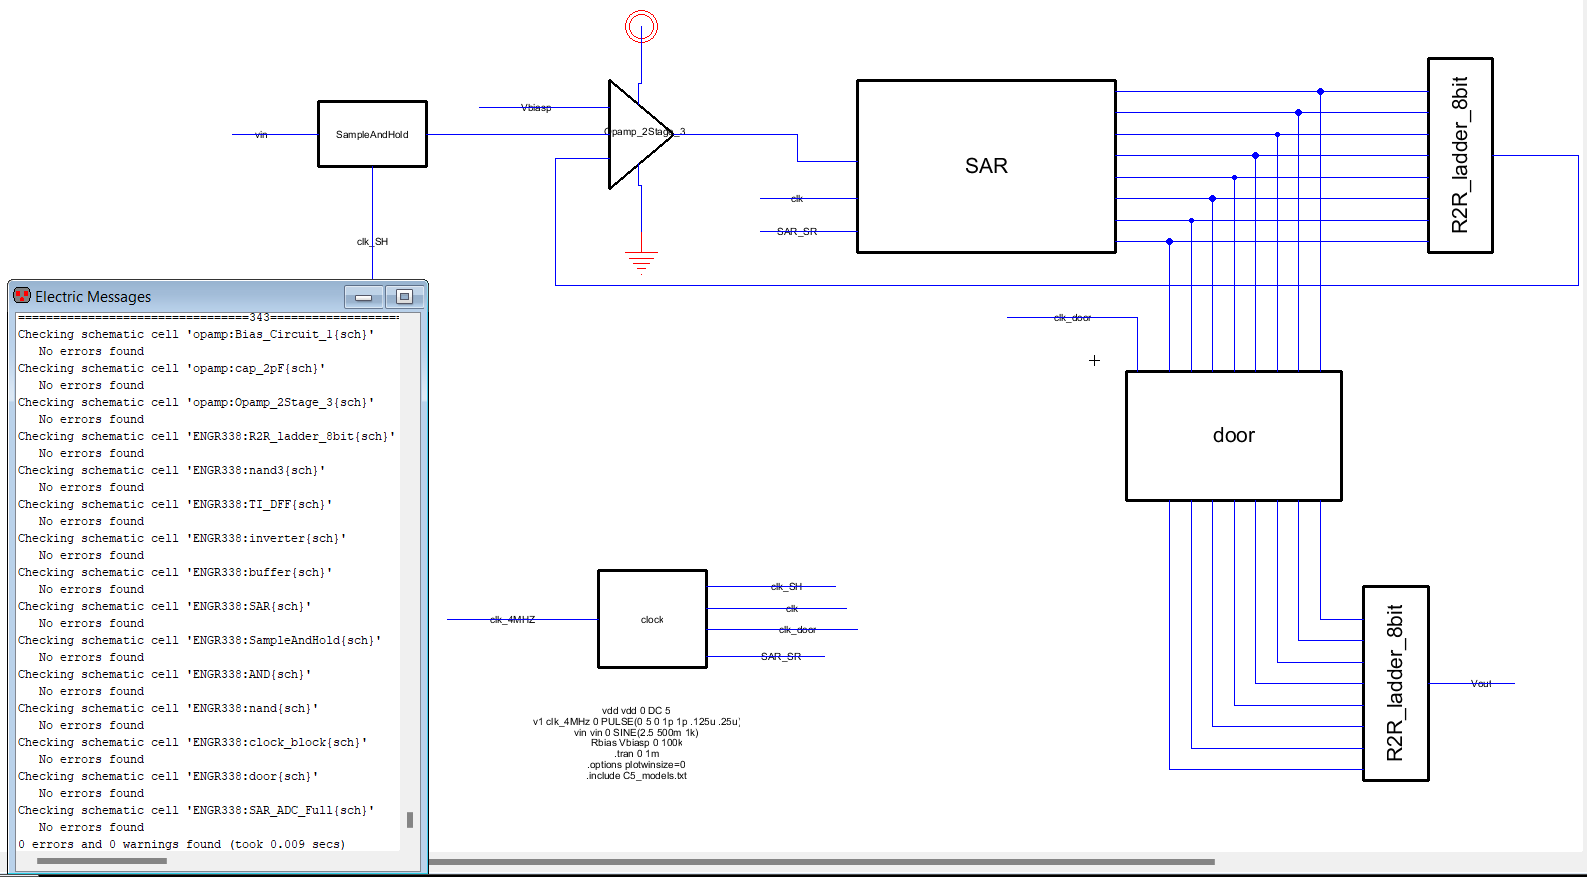
Task: Click the upper R2R_ladder_8bit block
Action: coord(1459,155)
